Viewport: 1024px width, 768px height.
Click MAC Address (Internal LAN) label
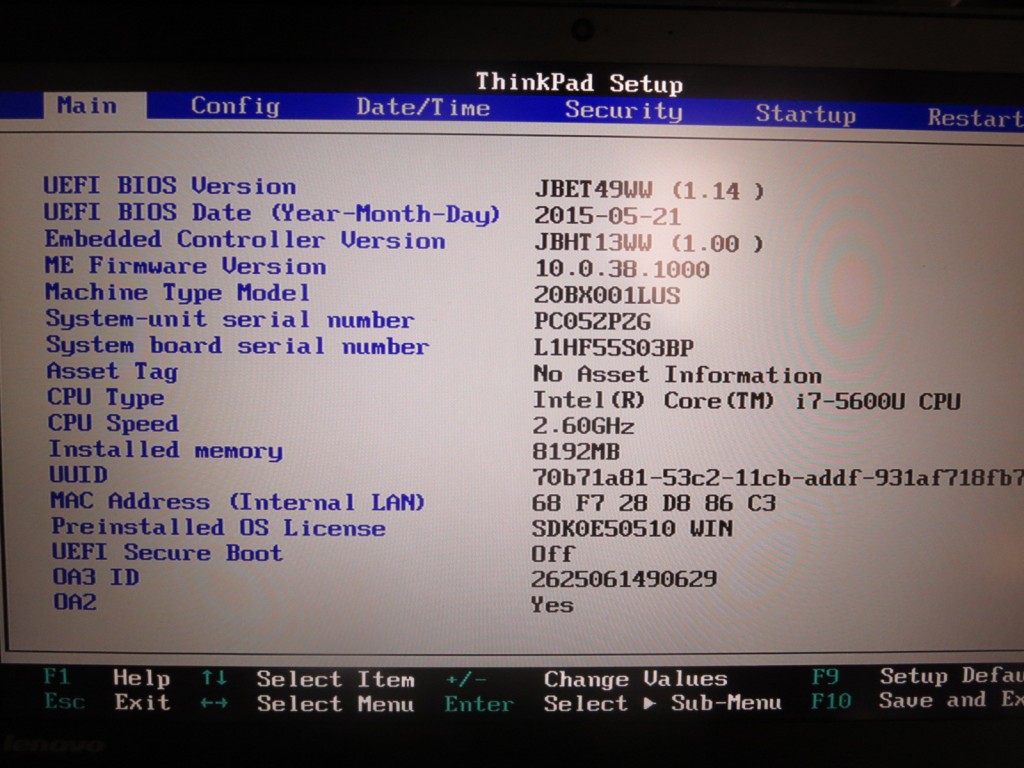pos(238,502)
